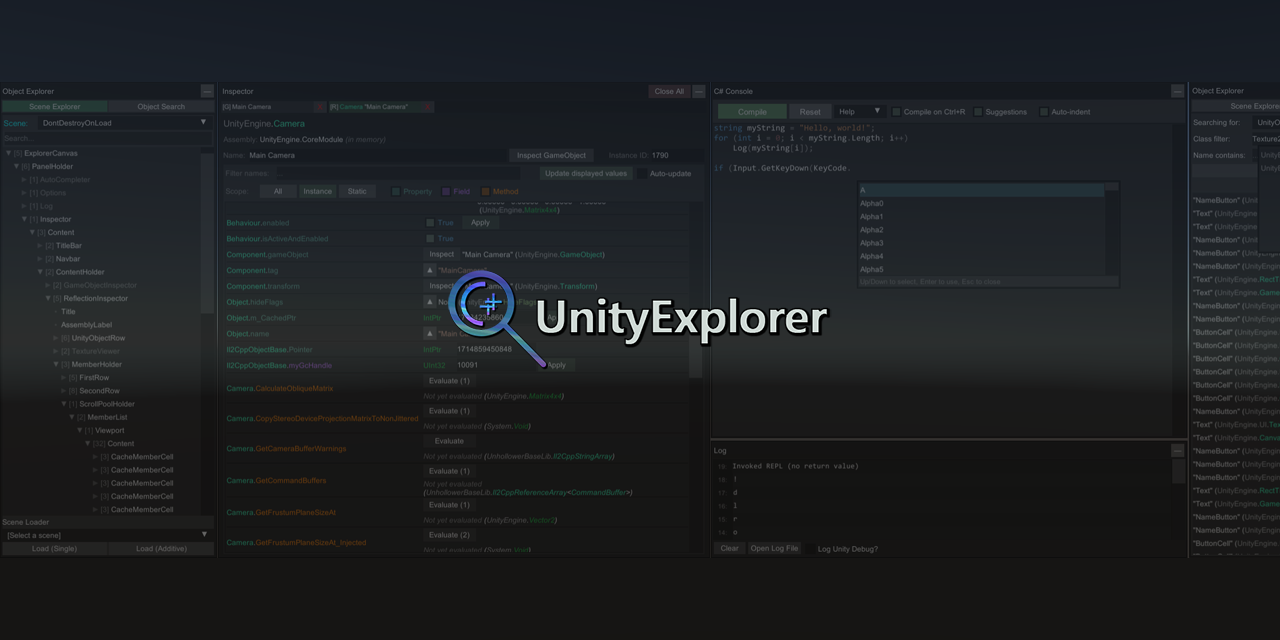The height and width of the screenshot is (640, 1280).
Task: Expand the AutoCompleter tree node
Action: [25, 180]
